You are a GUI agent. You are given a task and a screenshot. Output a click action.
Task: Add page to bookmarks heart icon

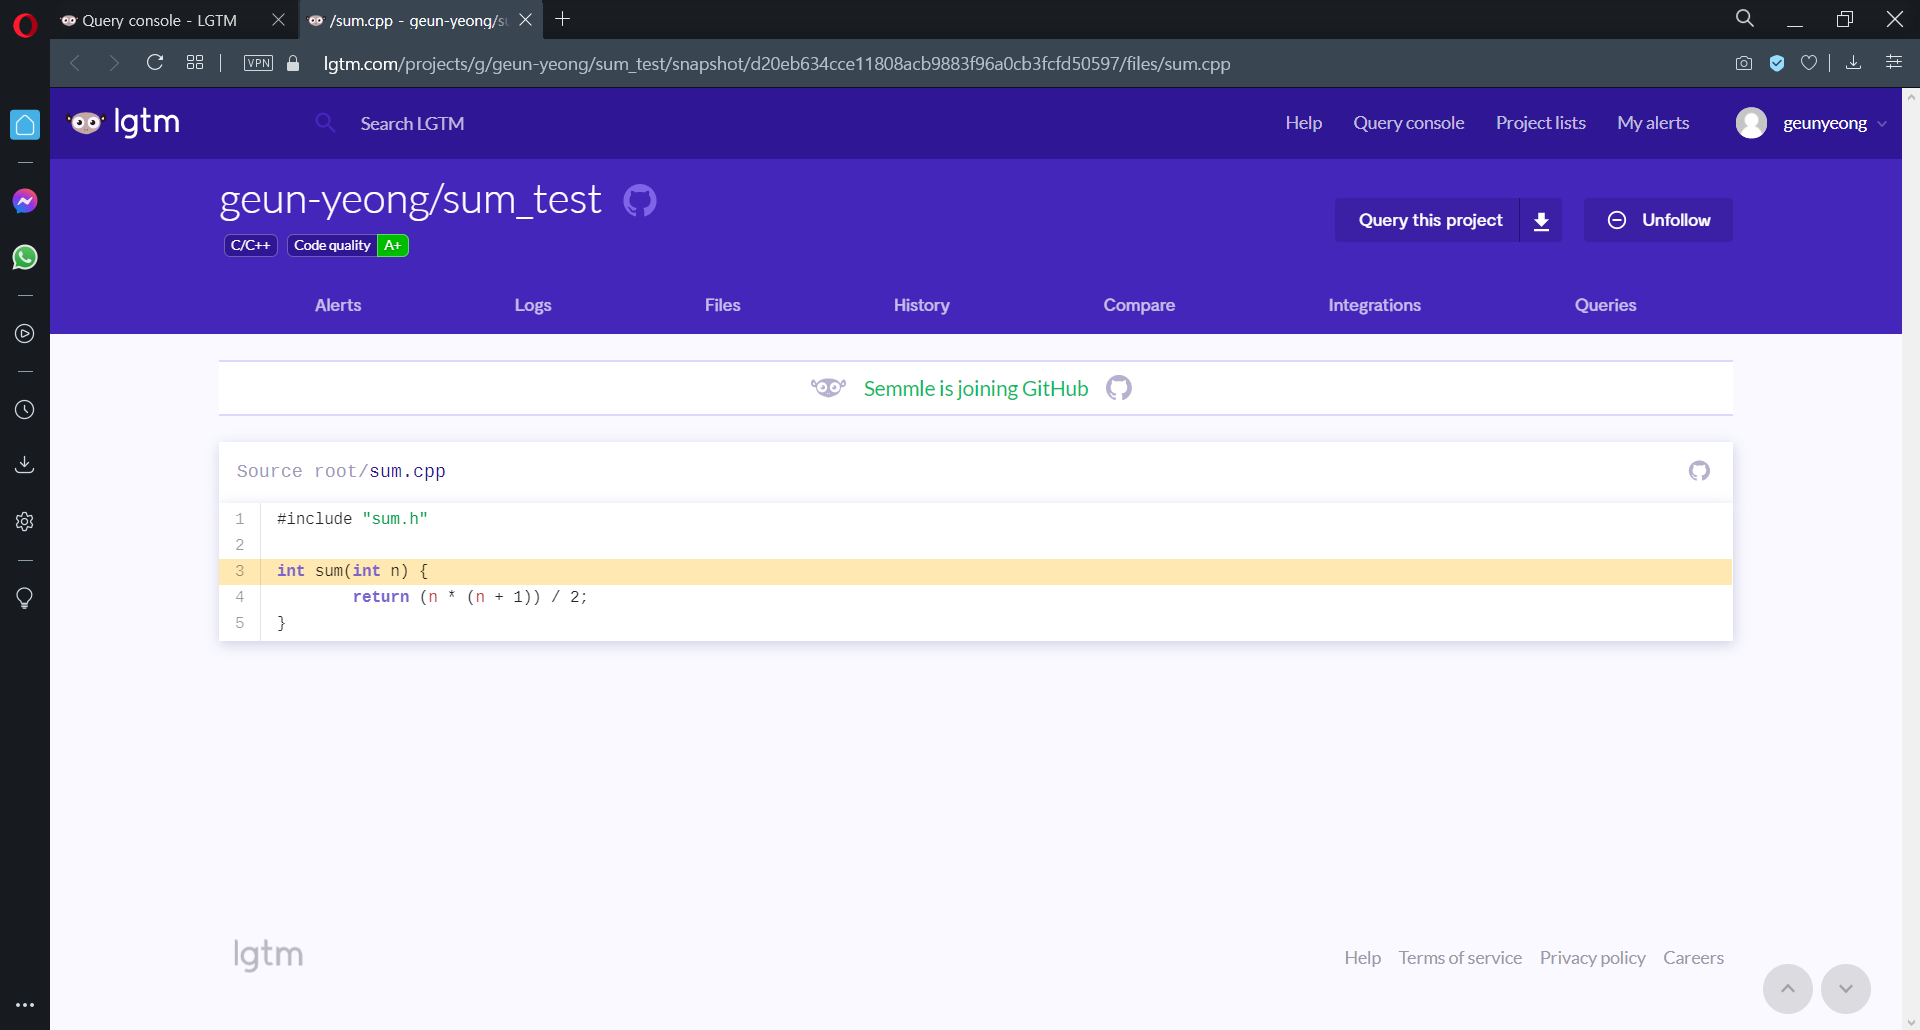coord(1809,63)
